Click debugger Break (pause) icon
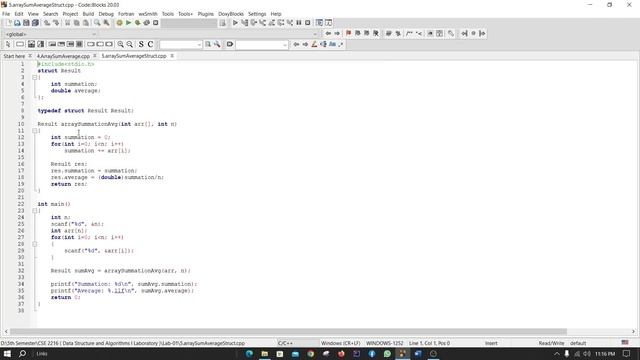 tap(299, 23)
